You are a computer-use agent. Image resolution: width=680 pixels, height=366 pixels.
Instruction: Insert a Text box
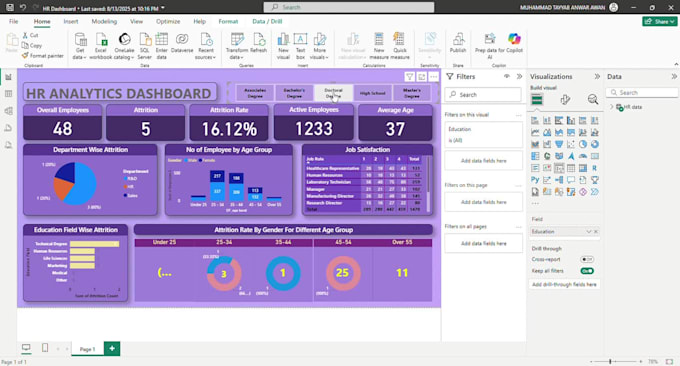point(300,46)
